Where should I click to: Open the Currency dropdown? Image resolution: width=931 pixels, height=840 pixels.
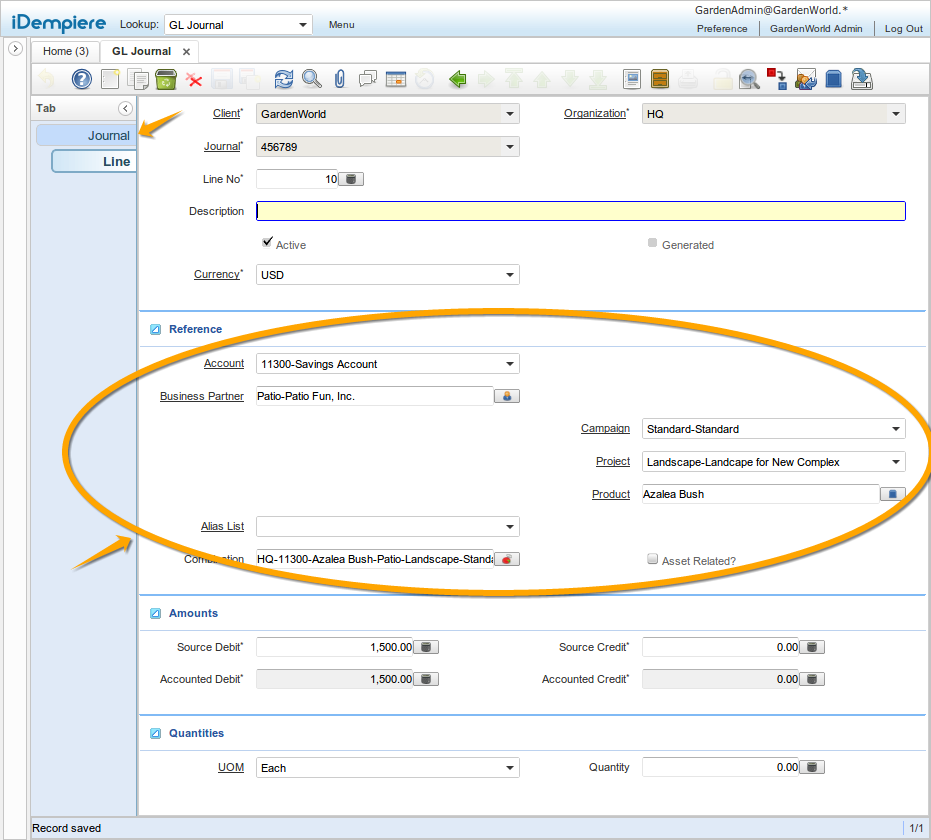[509, 275]
